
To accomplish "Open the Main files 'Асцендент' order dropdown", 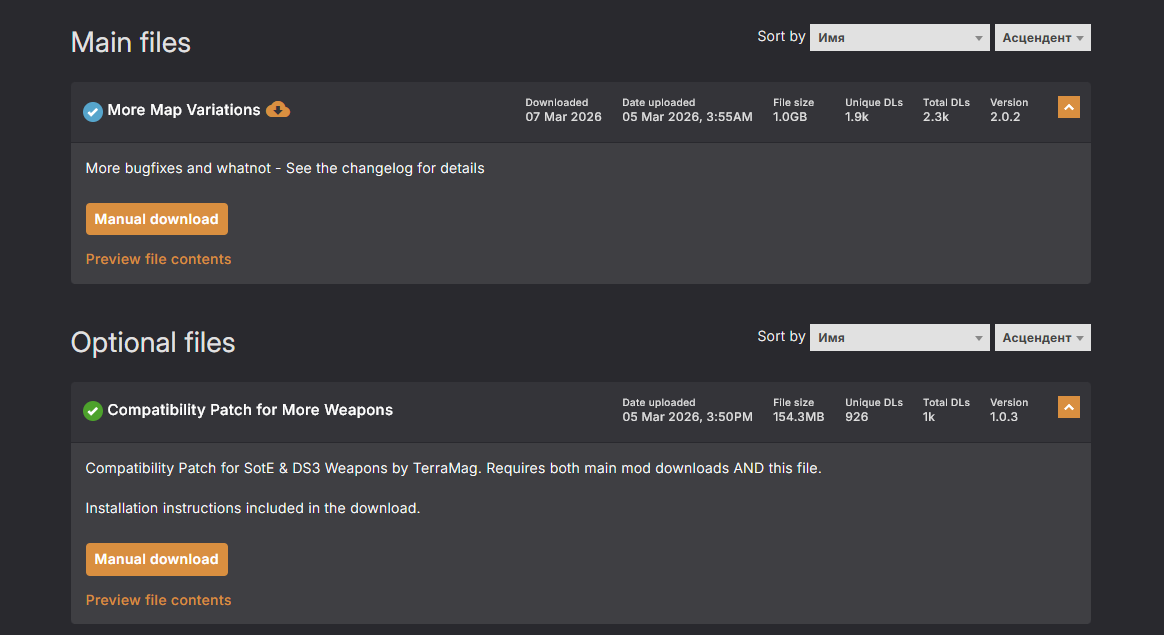I will click(x=1042, y=38).
